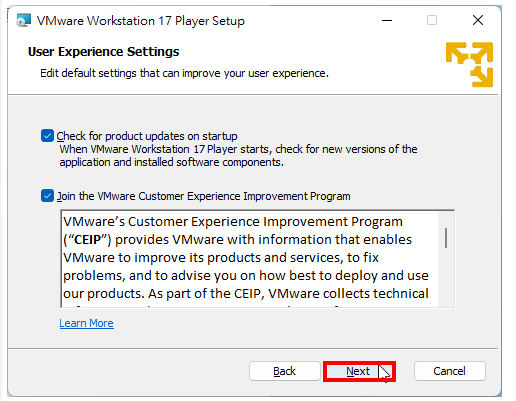Click the yellow VMware arrows logo

[469, 65]
